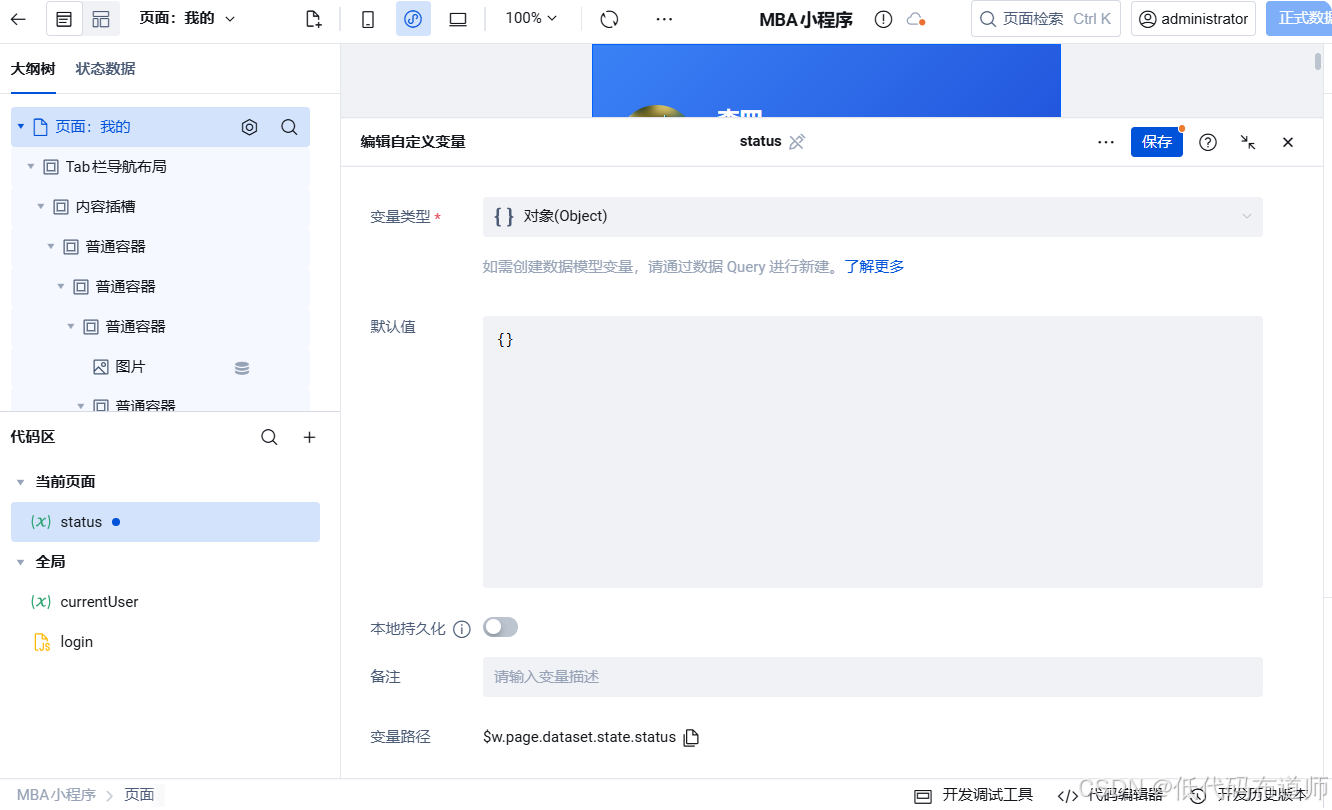Disable 本地持久化 toggle switch

(x=500, y=626)
